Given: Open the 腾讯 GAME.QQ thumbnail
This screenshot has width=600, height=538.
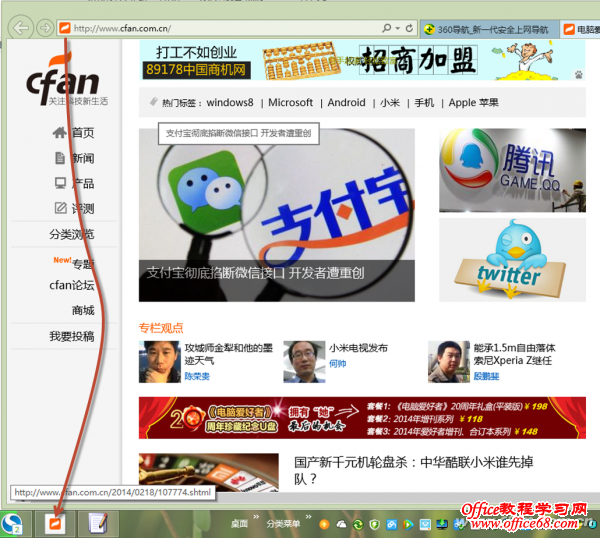Looking at the screenshot, I should 512,170.
